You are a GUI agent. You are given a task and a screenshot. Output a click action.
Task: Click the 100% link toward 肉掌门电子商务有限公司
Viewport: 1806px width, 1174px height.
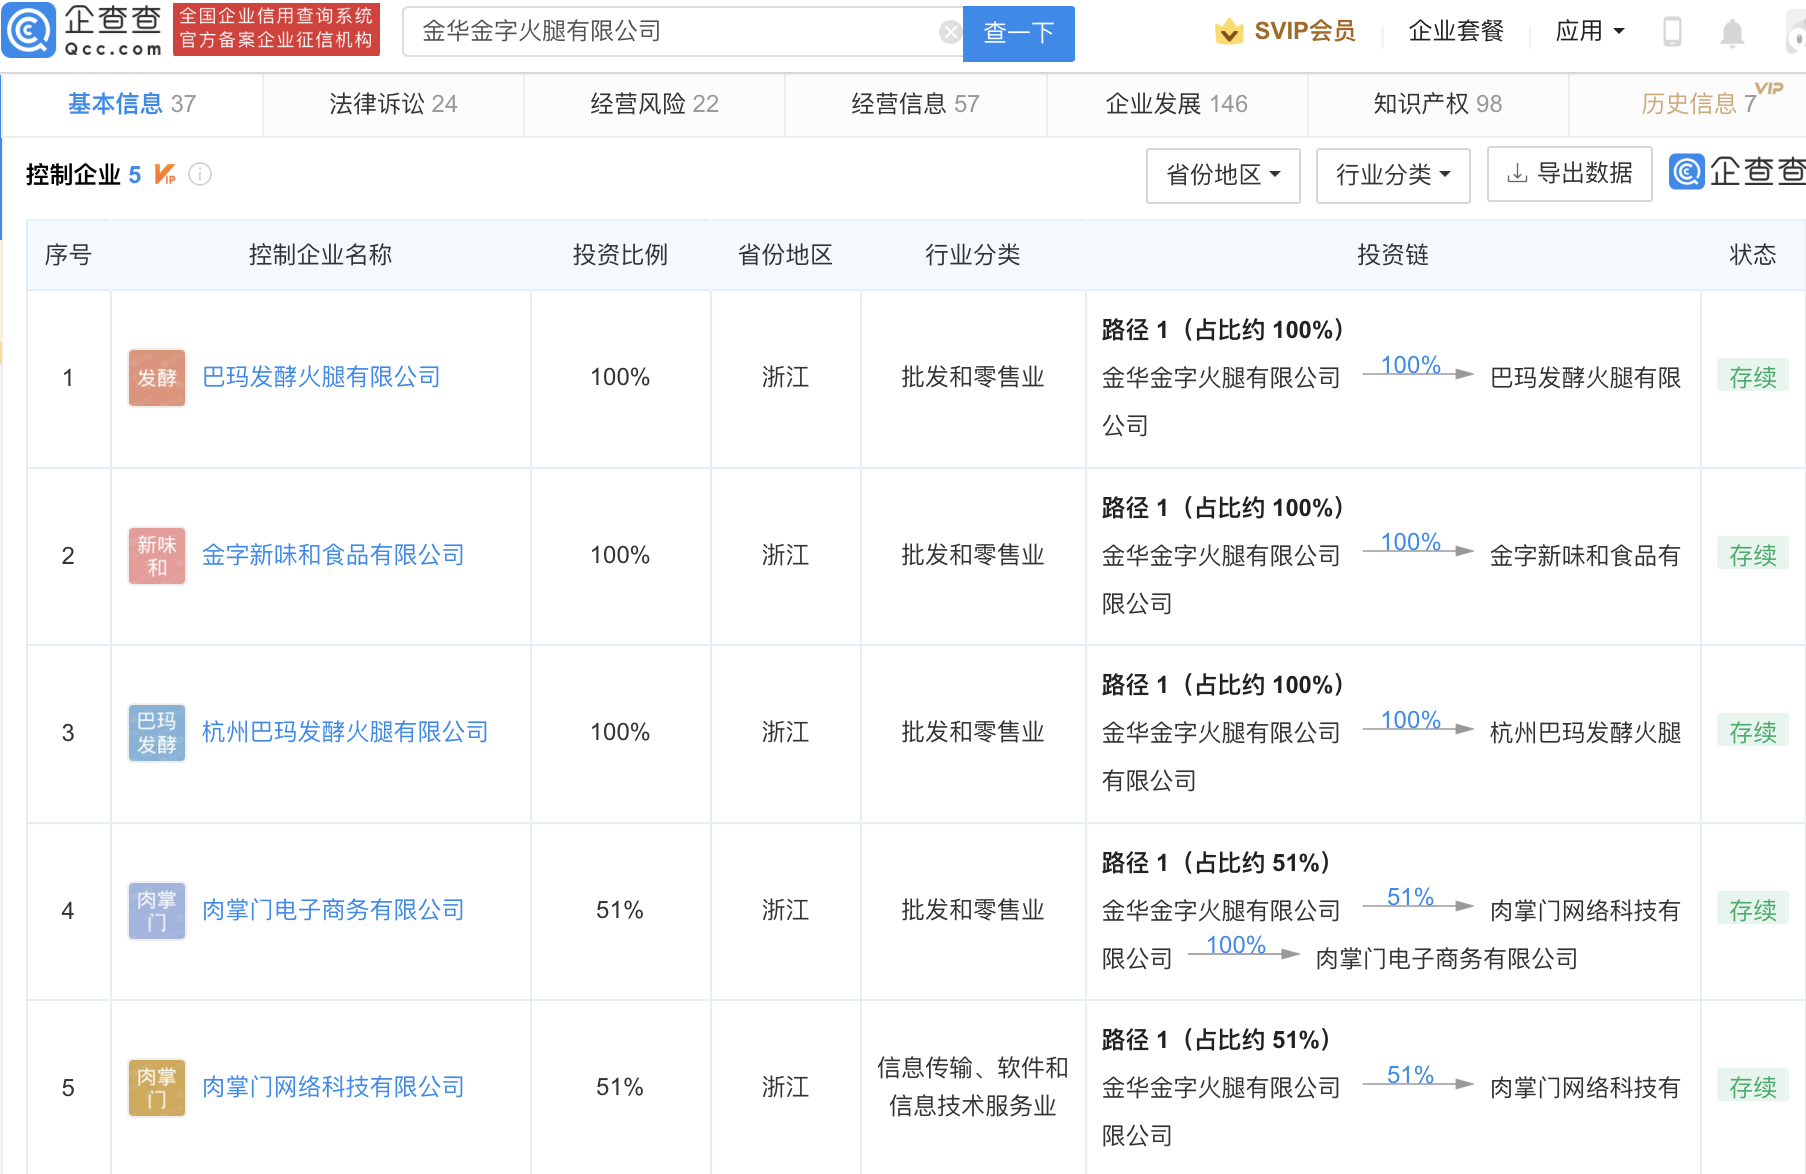[x=1236, y=946]
